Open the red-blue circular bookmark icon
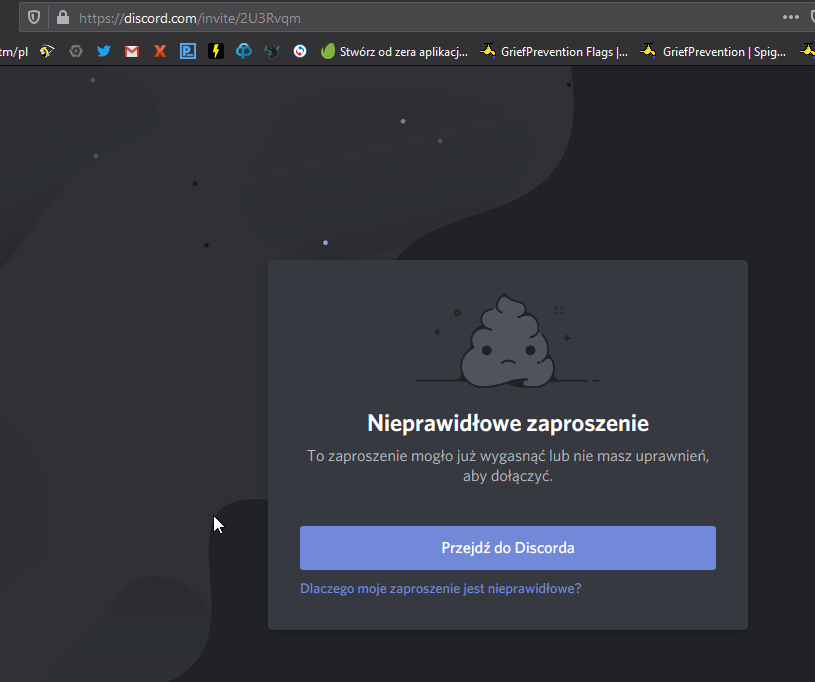Viewport: 815px width, 682px height. tap(299, 51)
